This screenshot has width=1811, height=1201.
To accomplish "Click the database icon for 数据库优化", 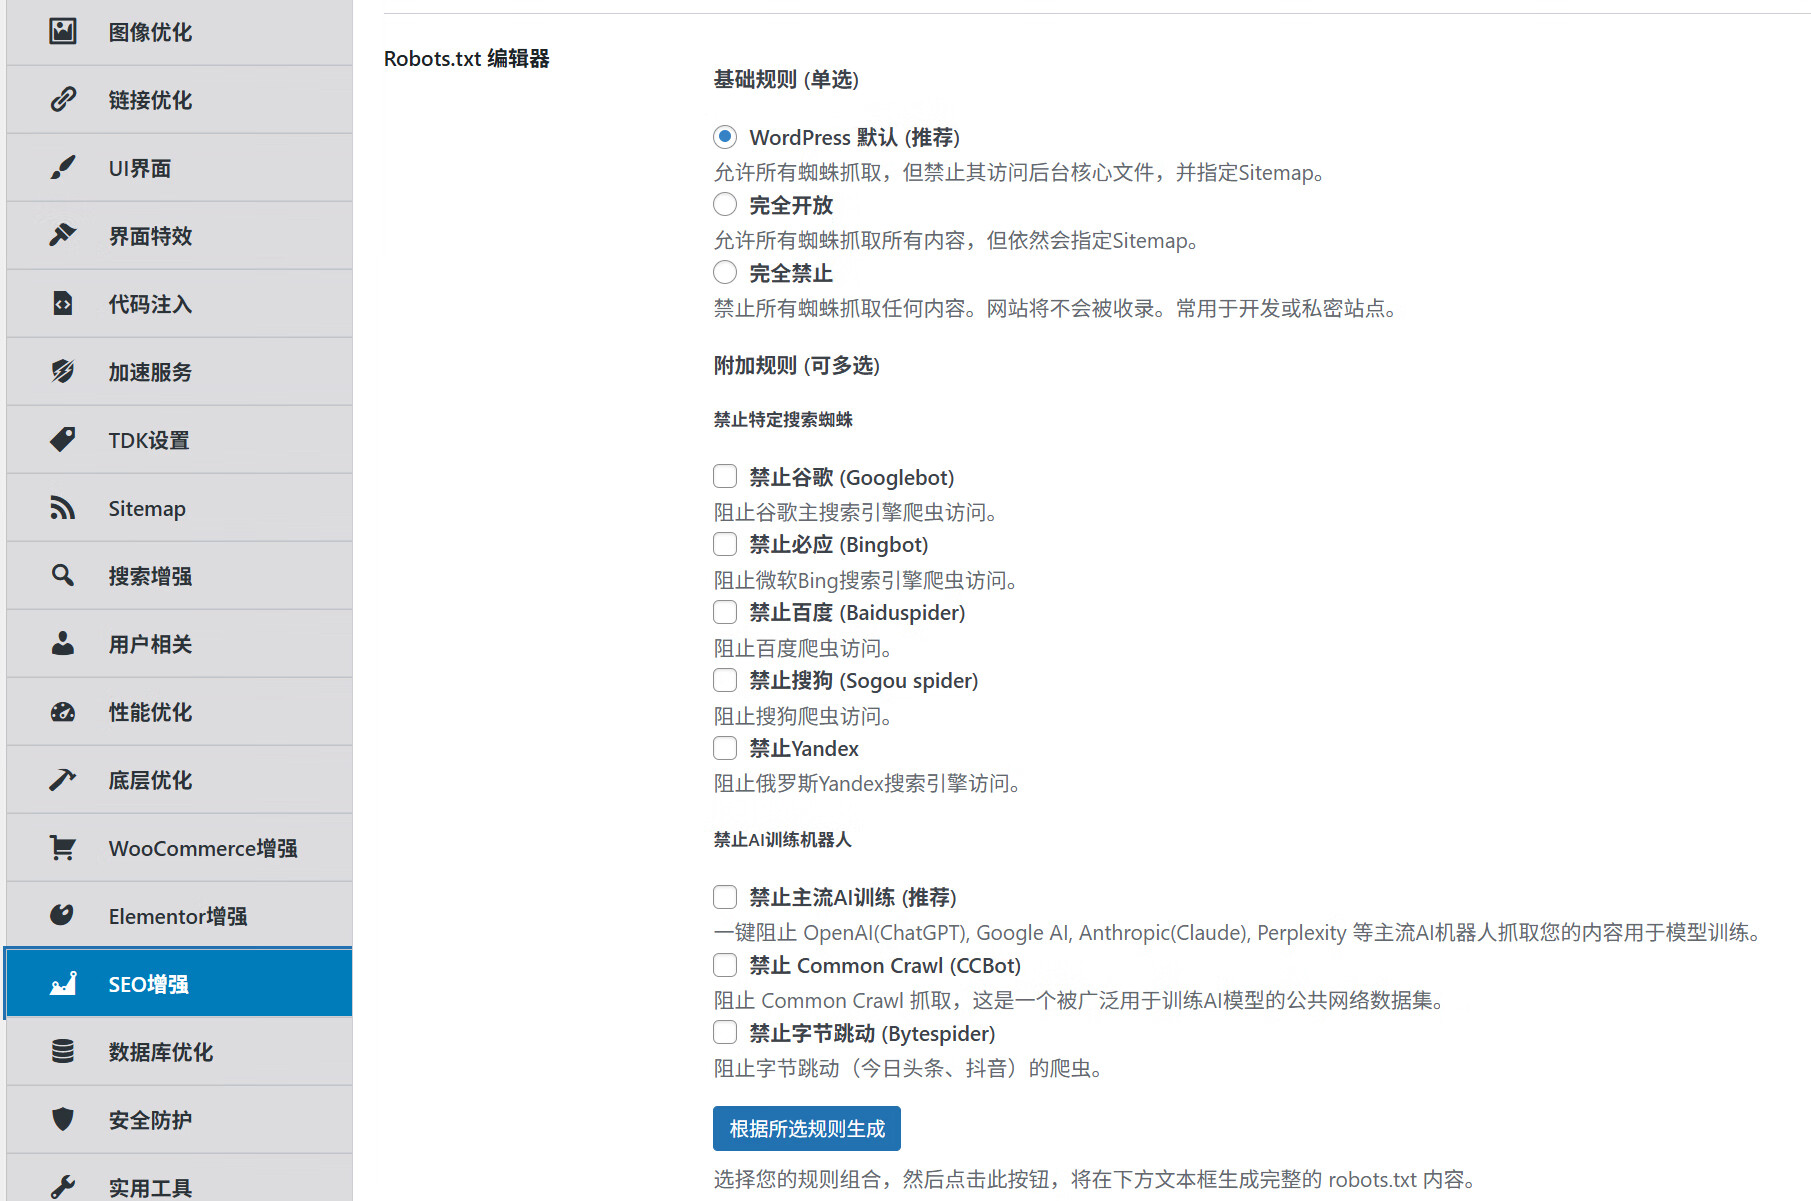I will 63,1051.
